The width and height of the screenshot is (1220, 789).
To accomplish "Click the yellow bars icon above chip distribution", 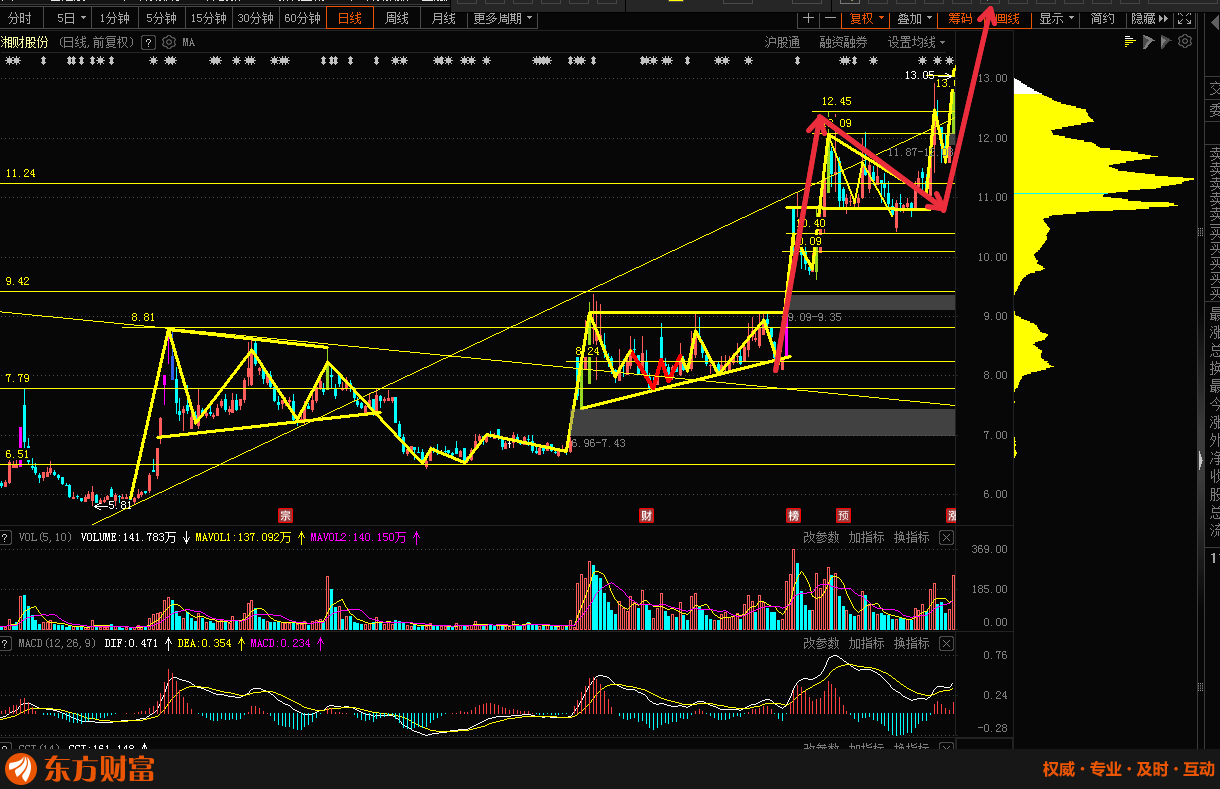I will 1130,41.
